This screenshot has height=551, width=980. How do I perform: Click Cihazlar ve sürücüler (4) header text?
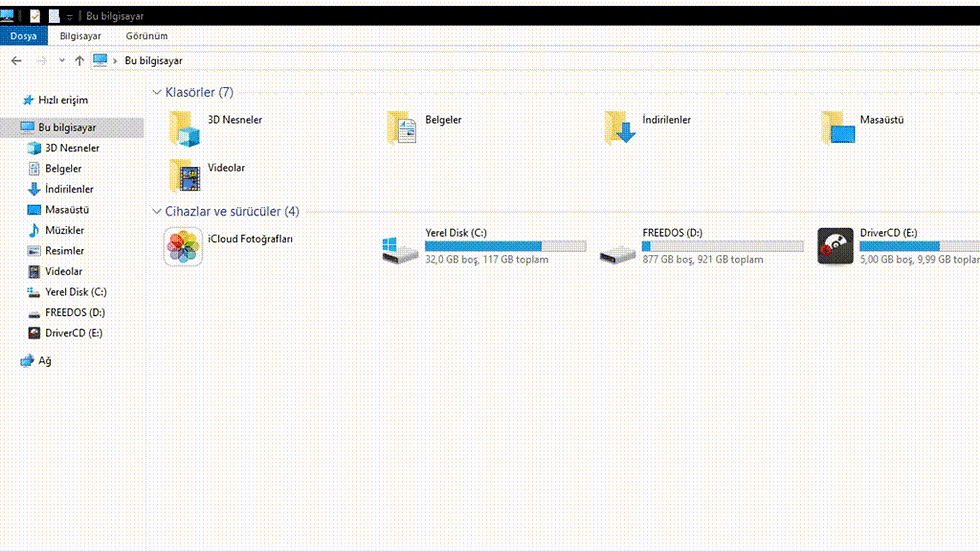click(x=232, y=212)
